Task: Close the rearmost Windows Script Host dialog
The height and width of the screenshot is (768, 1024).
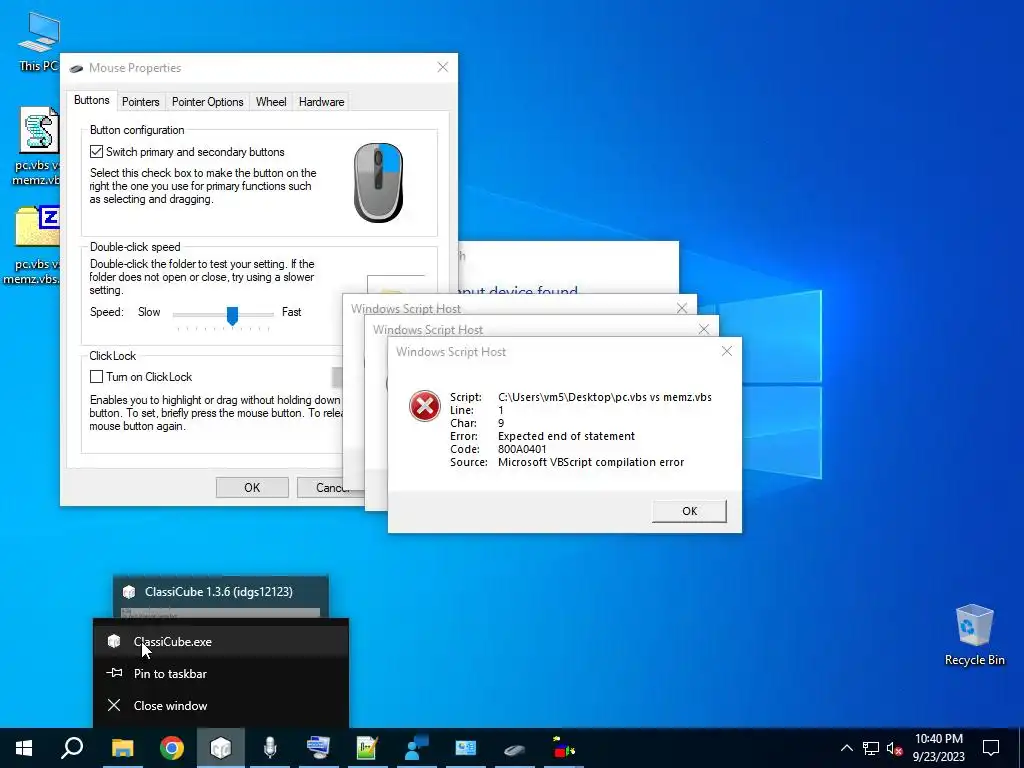Action: tap(682, 308)
